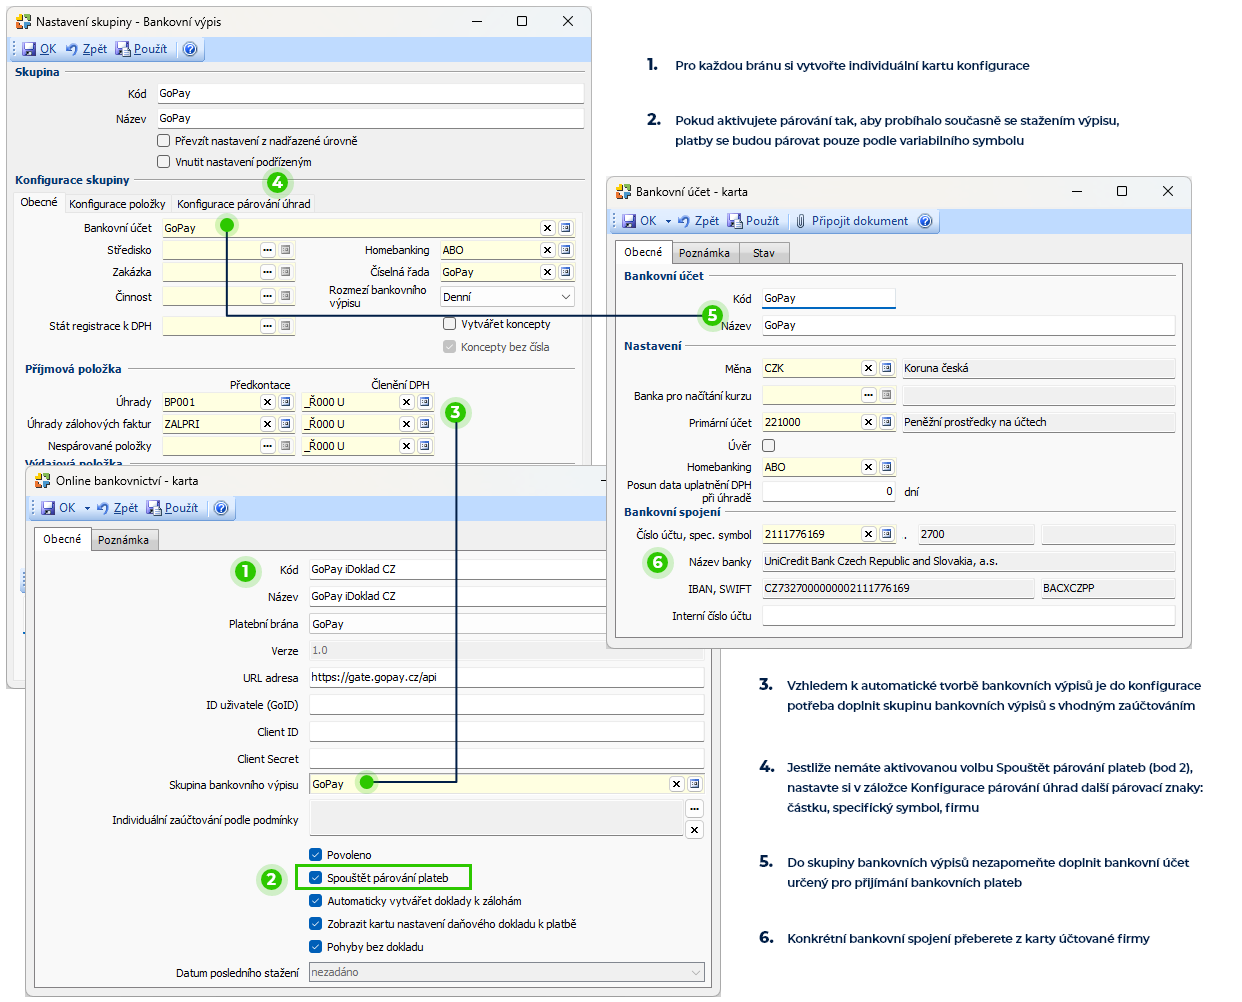Screen dimensions: 1242x1002
Task: Toggle Vytvářet koncepty checkbox
Action: point(449,324)
